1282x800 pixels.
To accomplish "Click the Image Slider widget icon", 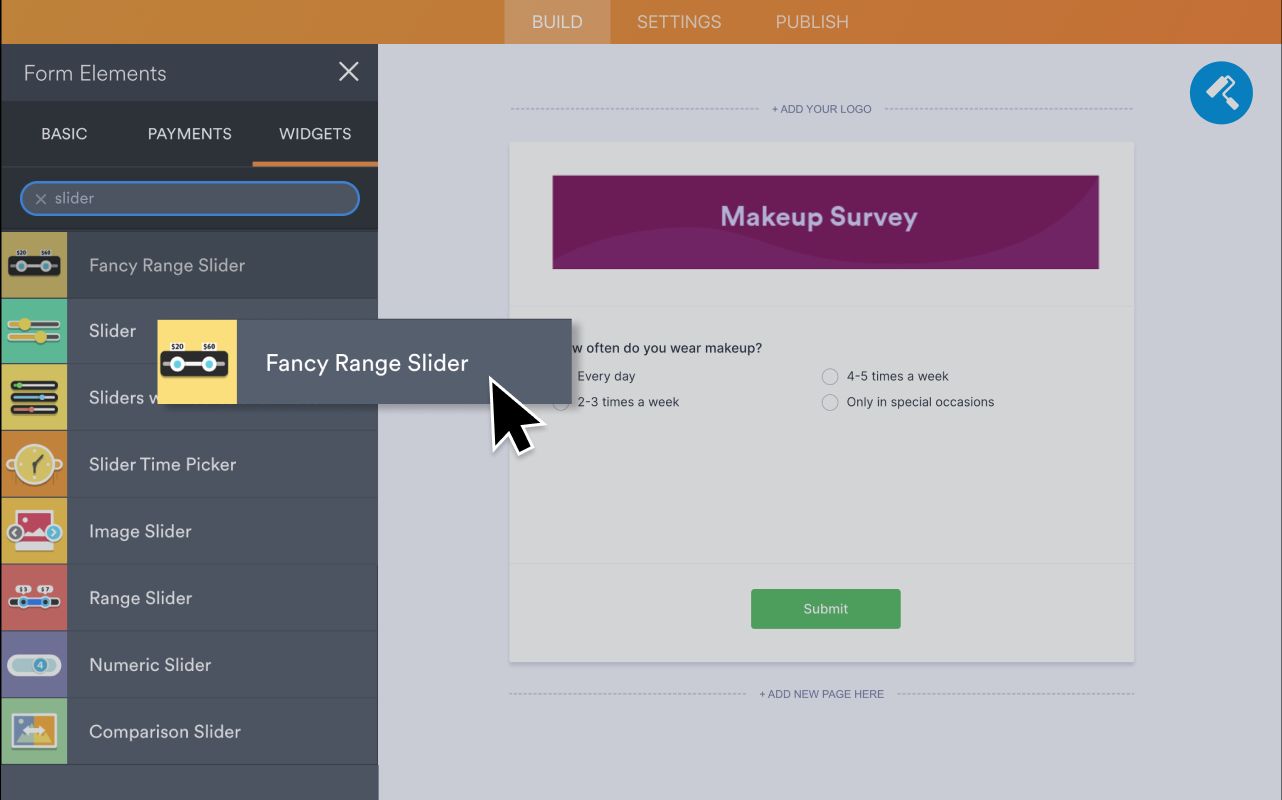I will point(34,531).
